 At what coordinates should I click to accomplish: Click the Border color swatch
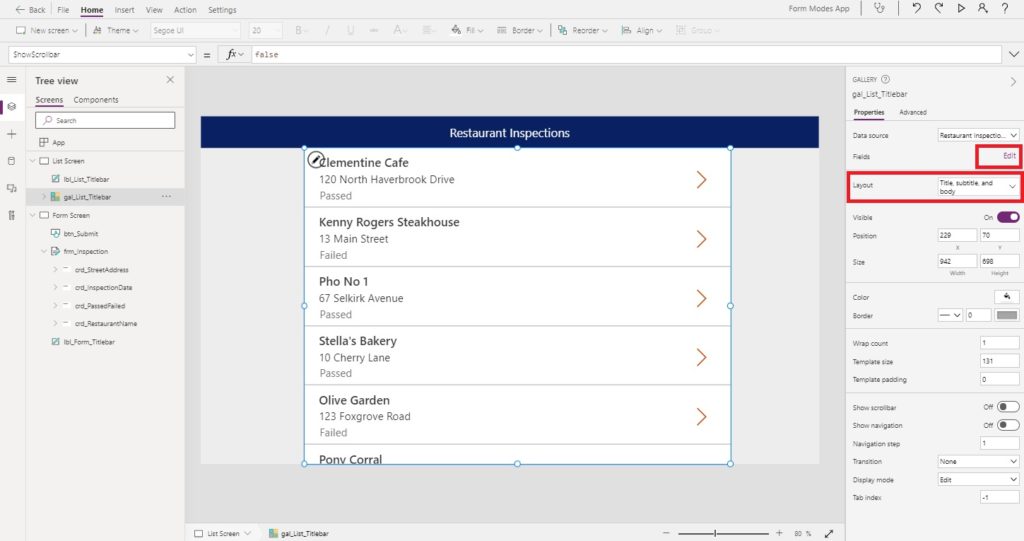tap(1006, 315)
